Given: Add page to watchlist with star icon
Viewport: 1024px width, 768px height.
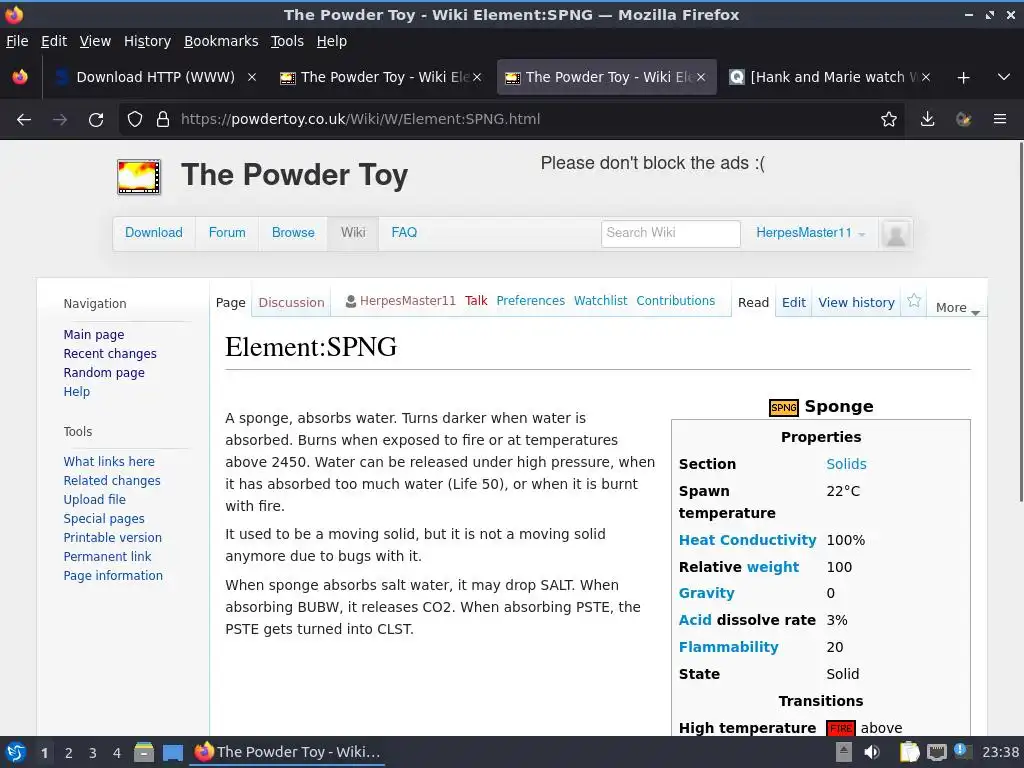Looking at the screenshot, I should (x=914, y=300).
